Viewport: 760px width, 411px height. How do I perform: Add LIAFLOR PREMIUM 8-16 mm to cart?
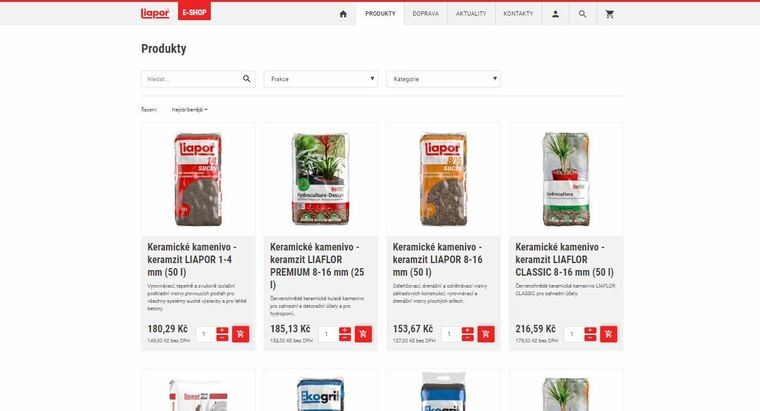pyautogui.click(x=363, y=334)
